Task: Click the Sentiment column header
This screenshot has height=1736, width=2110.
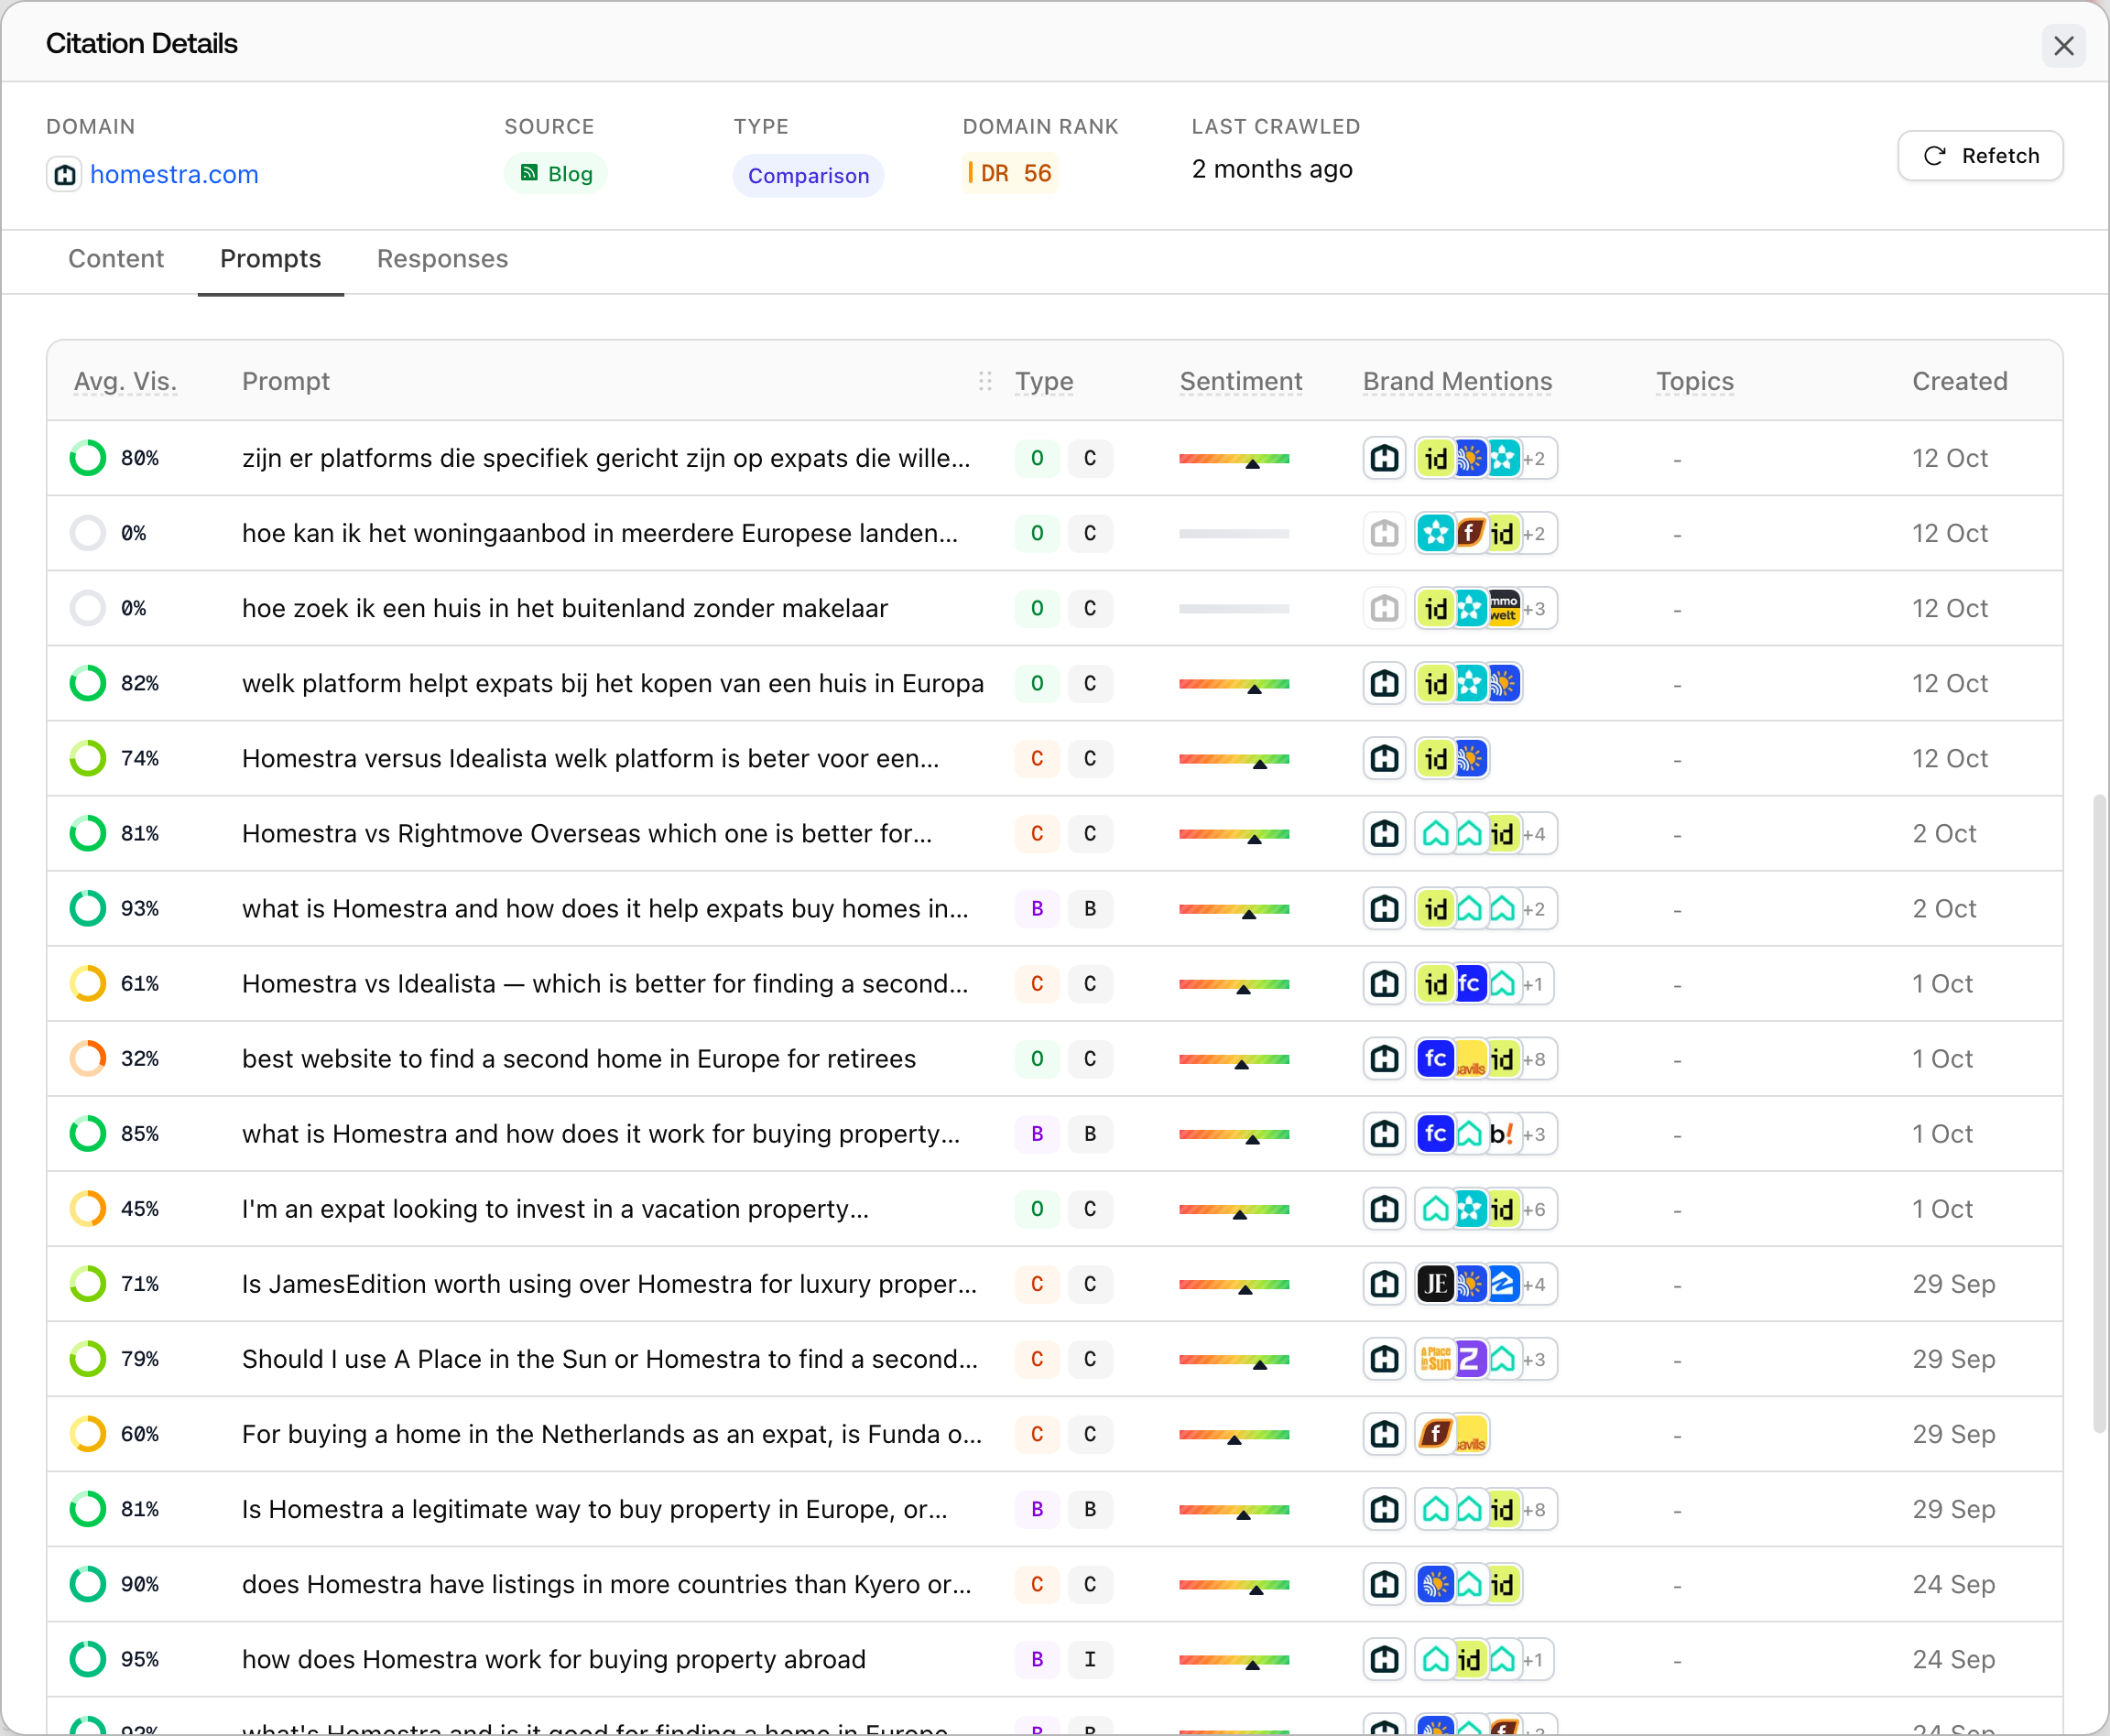Action: pos(1241,381)
